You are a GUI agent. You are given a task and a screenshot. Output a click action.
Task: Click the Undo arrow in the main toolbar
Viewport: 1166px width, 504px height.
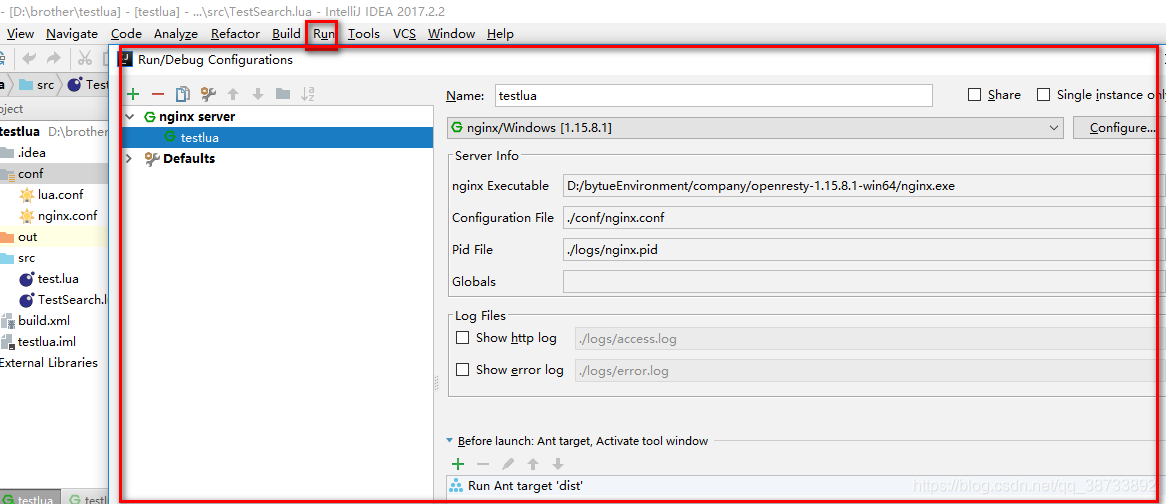click(x=28, y=59)
